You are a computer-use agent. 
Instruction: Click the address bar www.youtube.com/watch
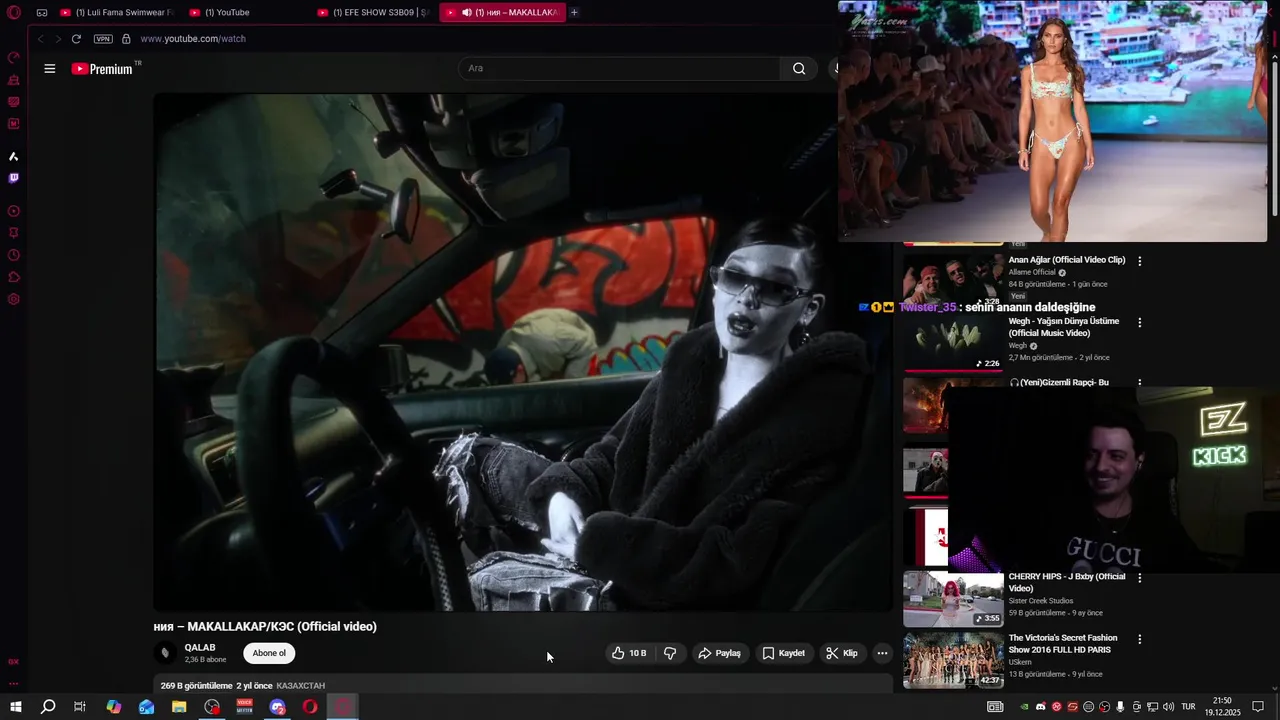pos(193,39)
